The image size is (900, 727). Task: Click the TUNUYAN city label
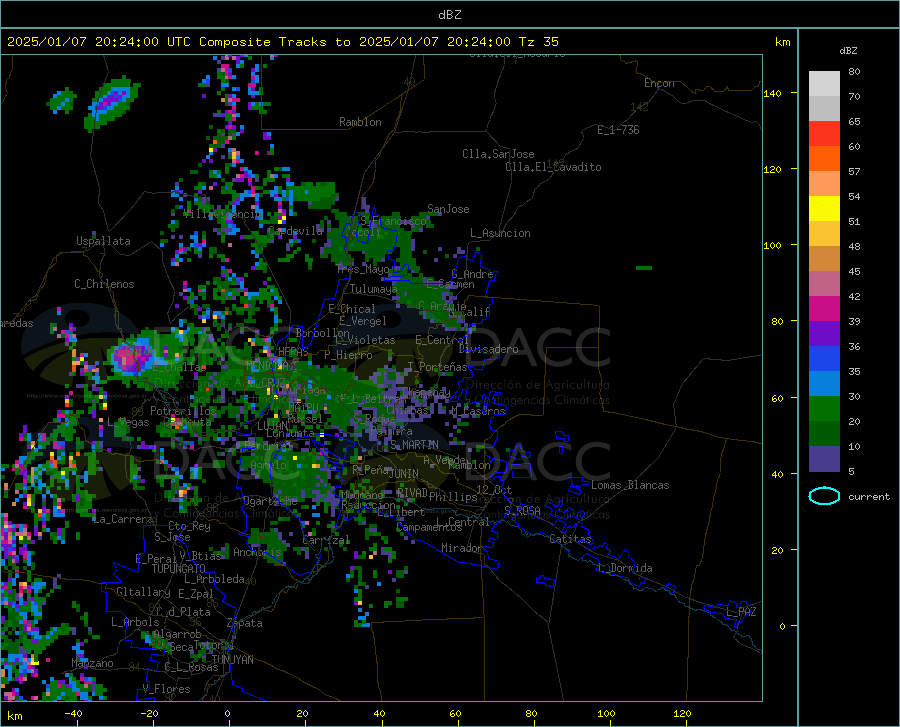(x=232, y=660)
